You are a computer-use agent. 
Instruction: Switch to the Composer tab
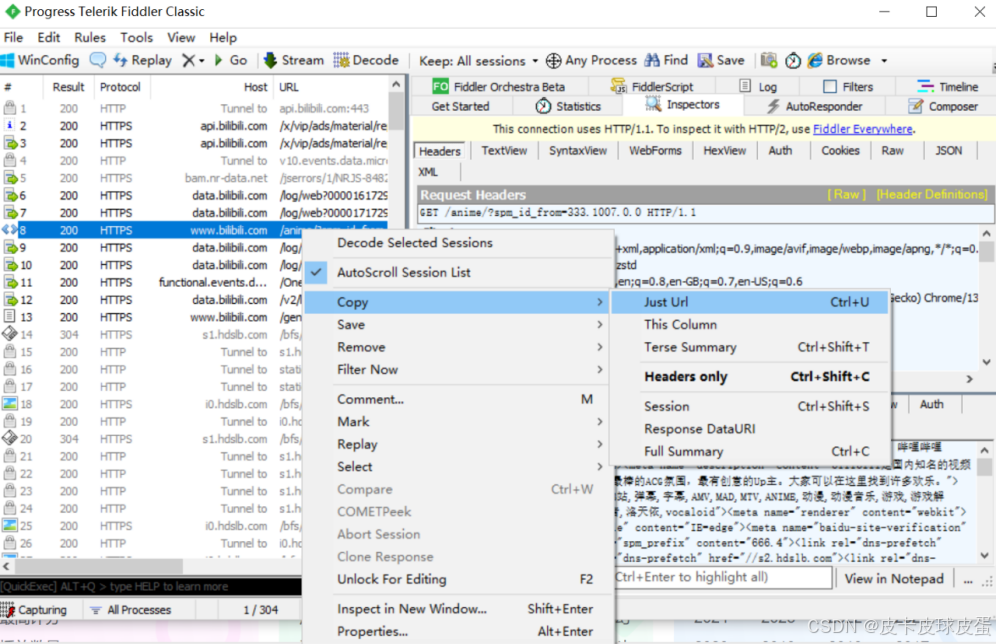[943, 106]
